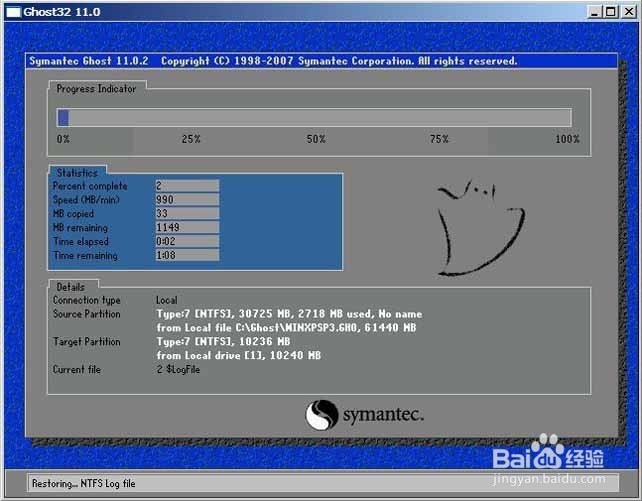This screenshot has height=501, width=642.
Task: Click the restore progress bar
Action: [x=314, y=117]
